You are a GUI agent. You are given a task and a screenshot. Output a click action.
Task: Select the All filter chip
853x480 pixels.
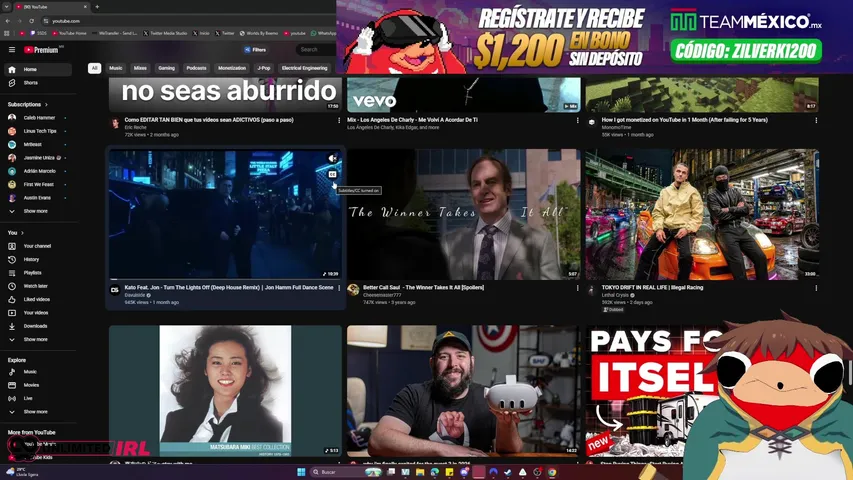tap(95, 68)
